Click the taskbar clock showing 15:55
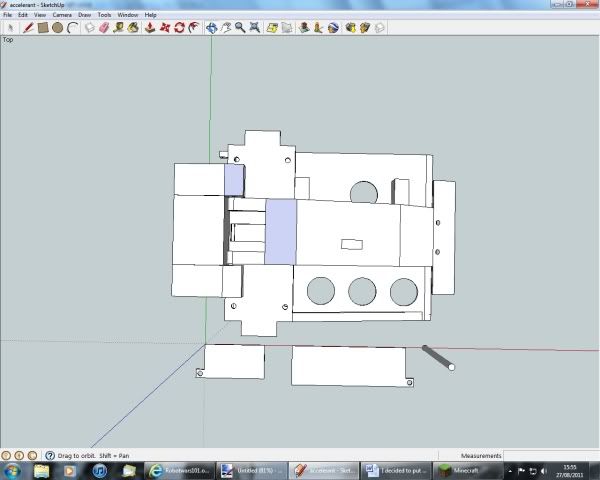600x480 pixels. [570, 471]
